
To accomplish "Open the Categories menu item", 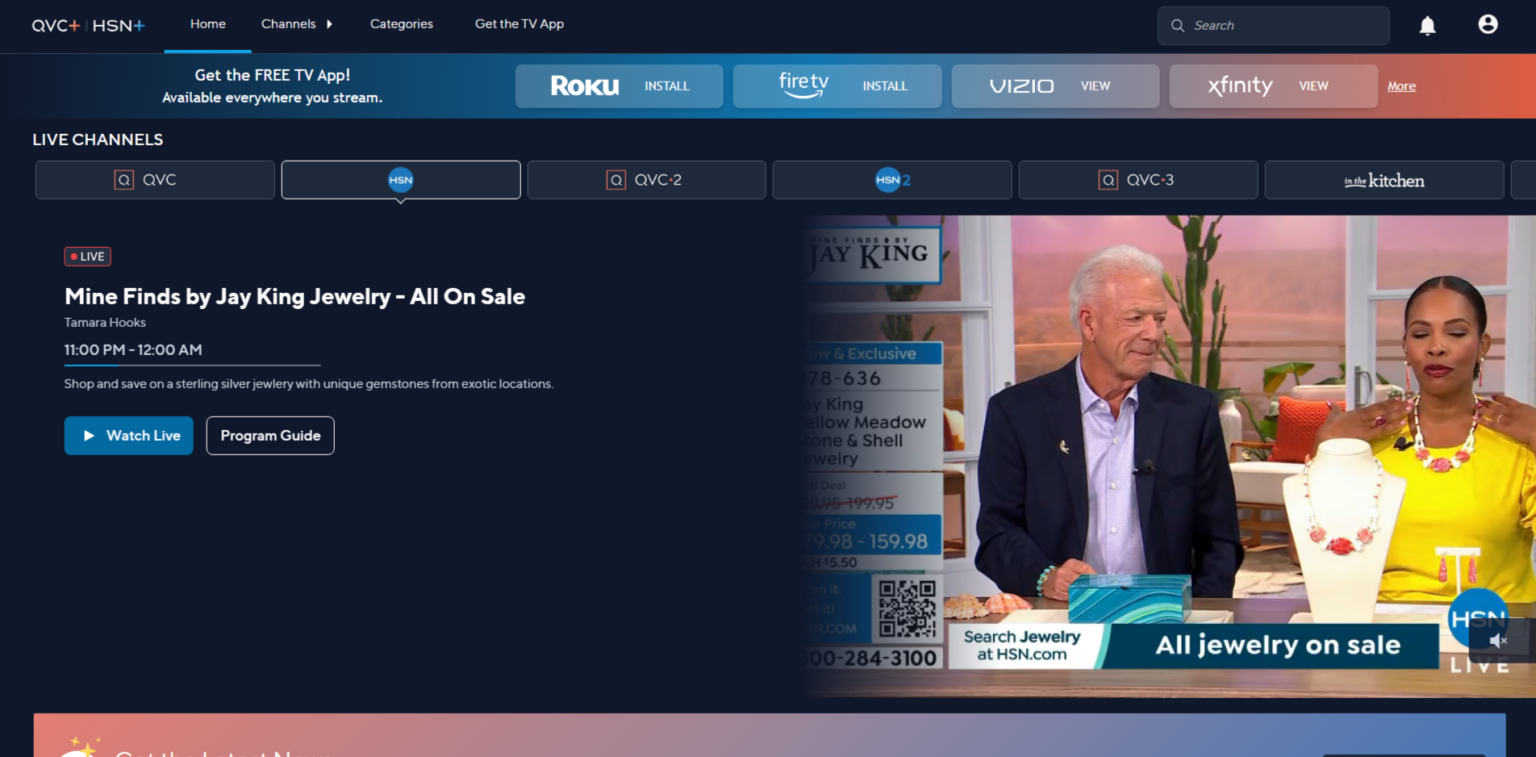I will (401, 24).
